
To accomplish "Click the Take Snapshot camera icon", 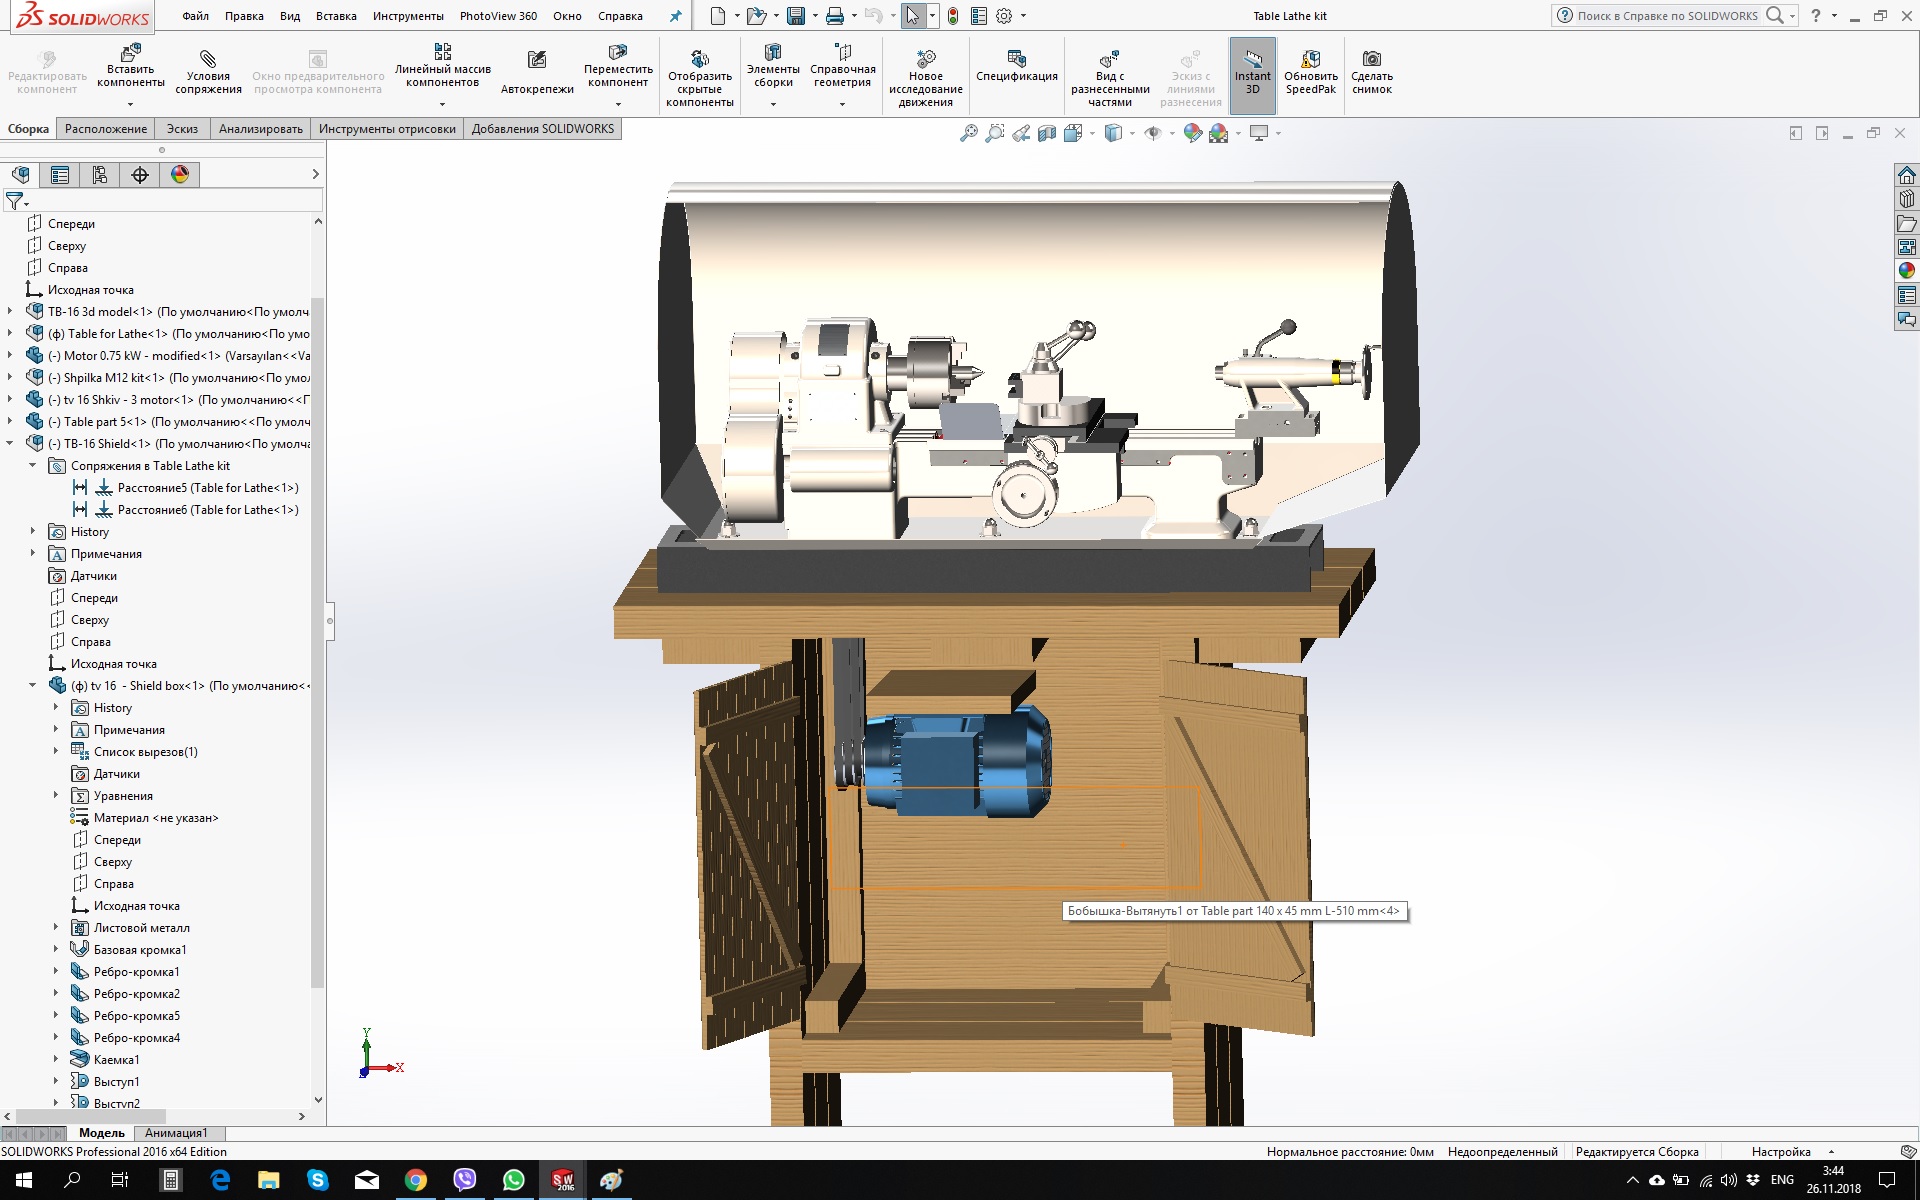I will (x=1372, y=59).
